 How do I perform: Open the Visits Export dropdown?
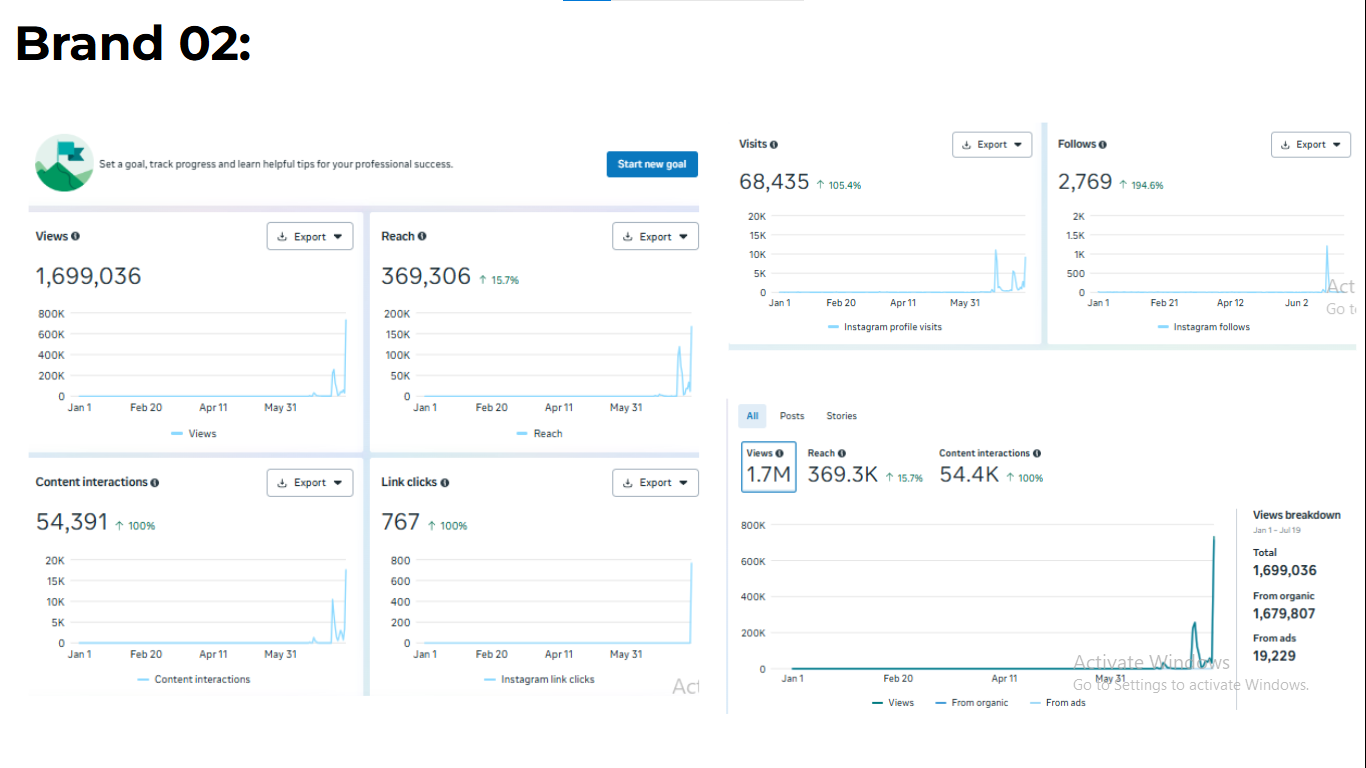click(991, 145)
